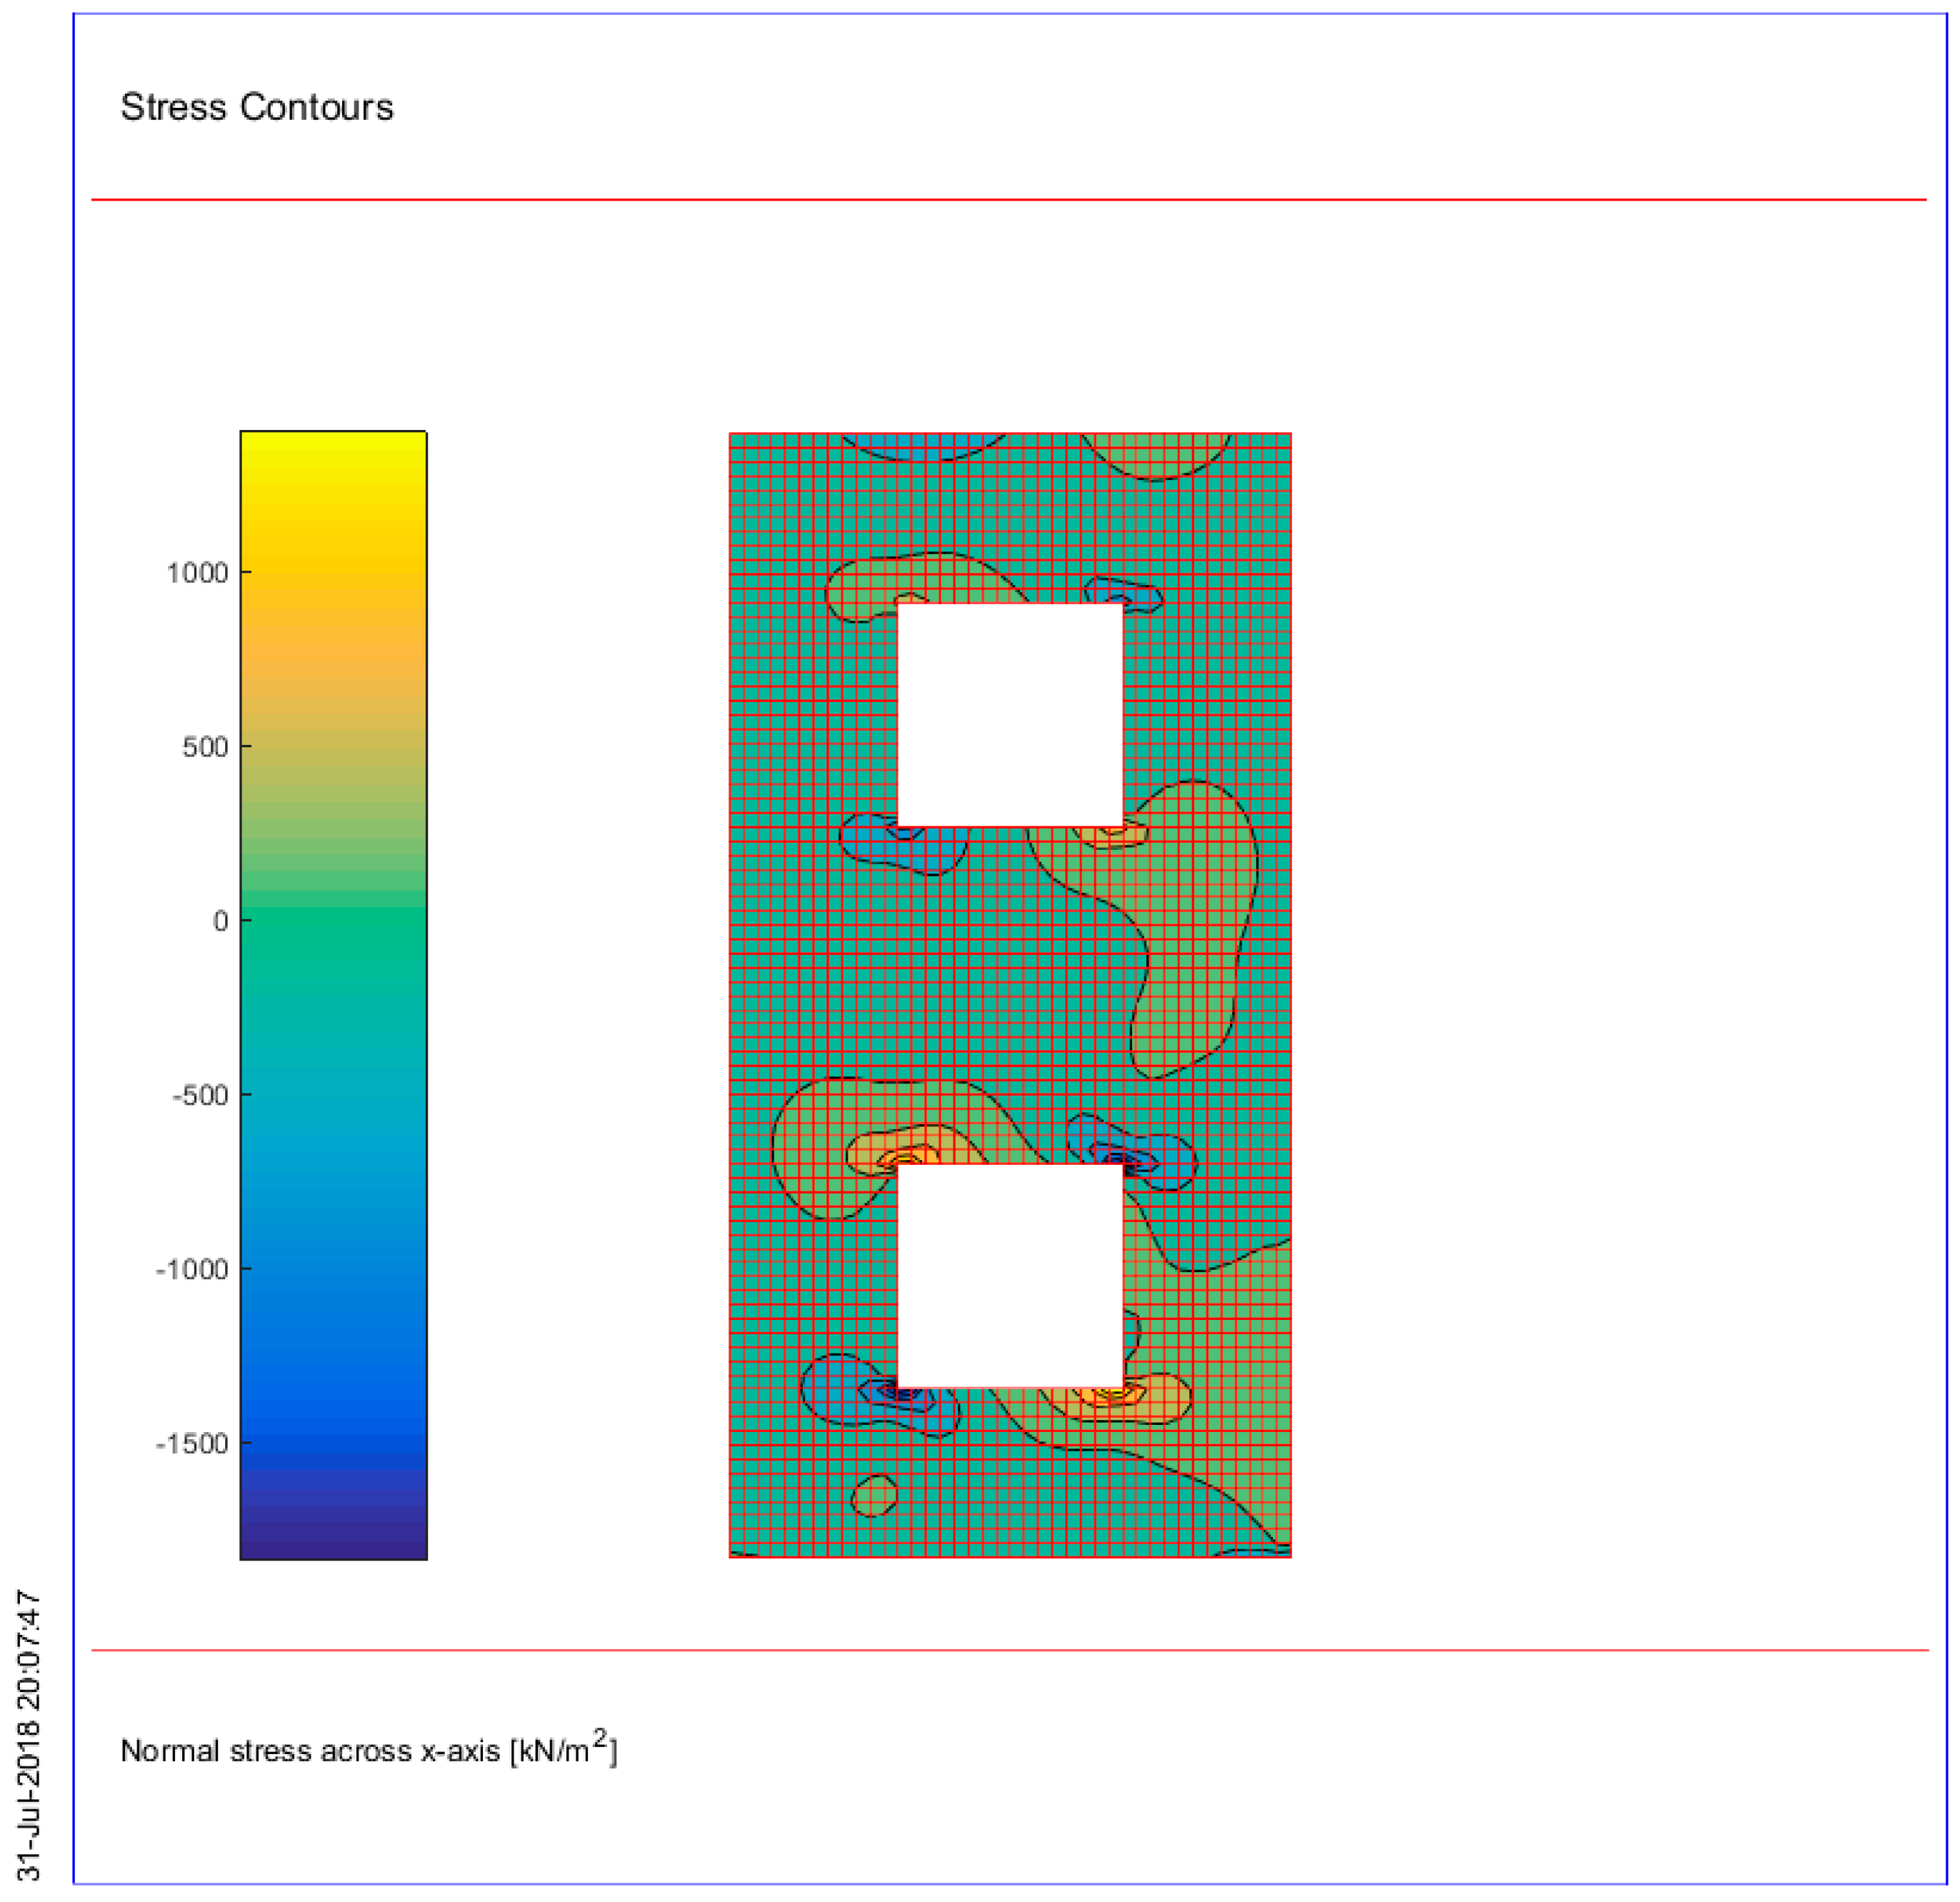Click the 0 tick label on colorbar

[221, 921]
